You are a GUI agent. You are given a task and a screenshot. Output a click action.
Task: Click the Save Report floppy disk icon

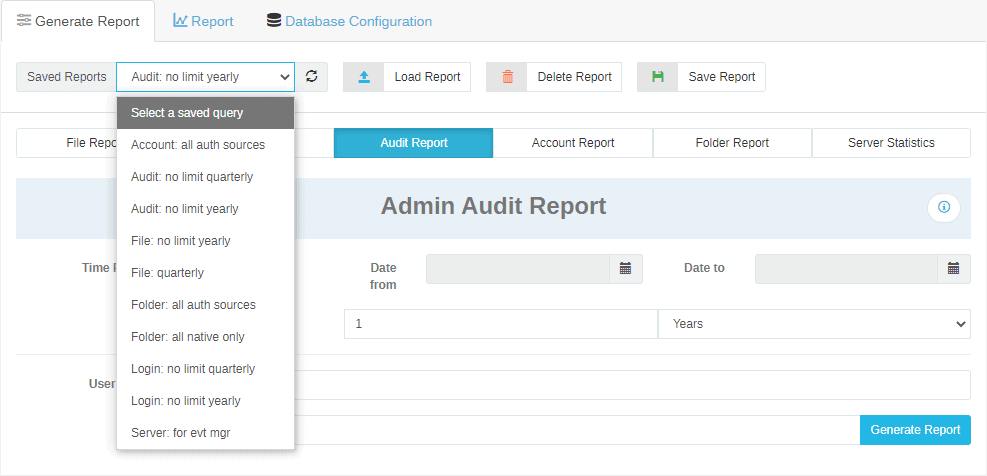tap(658, 77)
